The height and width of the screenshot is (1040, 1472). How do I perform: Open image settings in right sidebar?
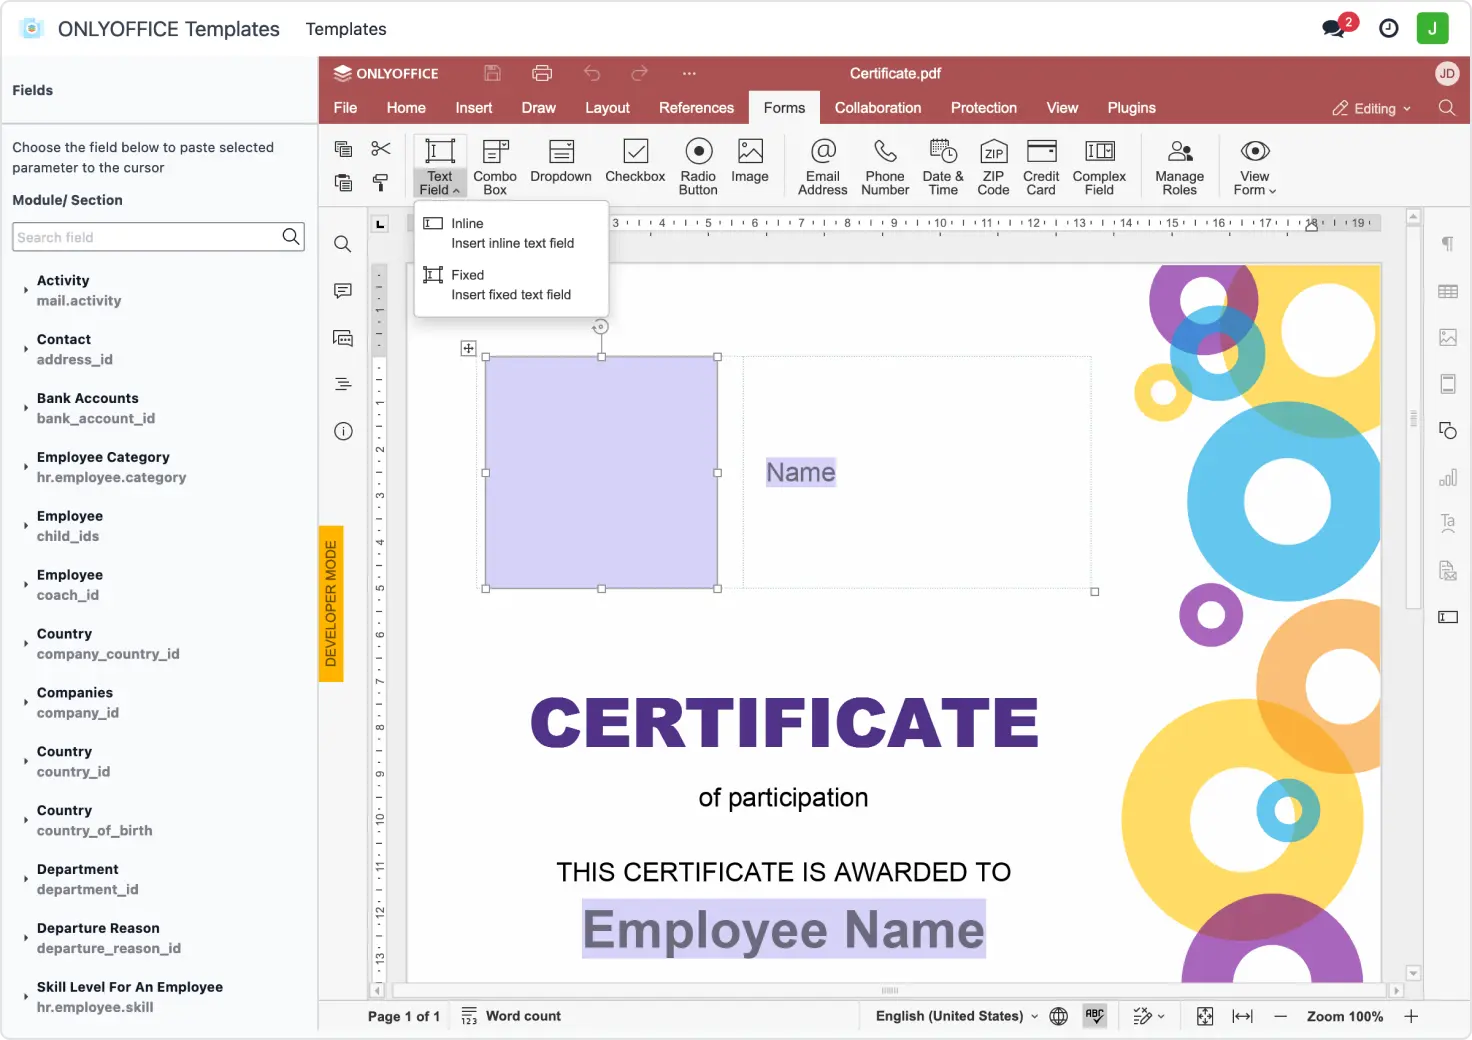tap(1447, 337)
